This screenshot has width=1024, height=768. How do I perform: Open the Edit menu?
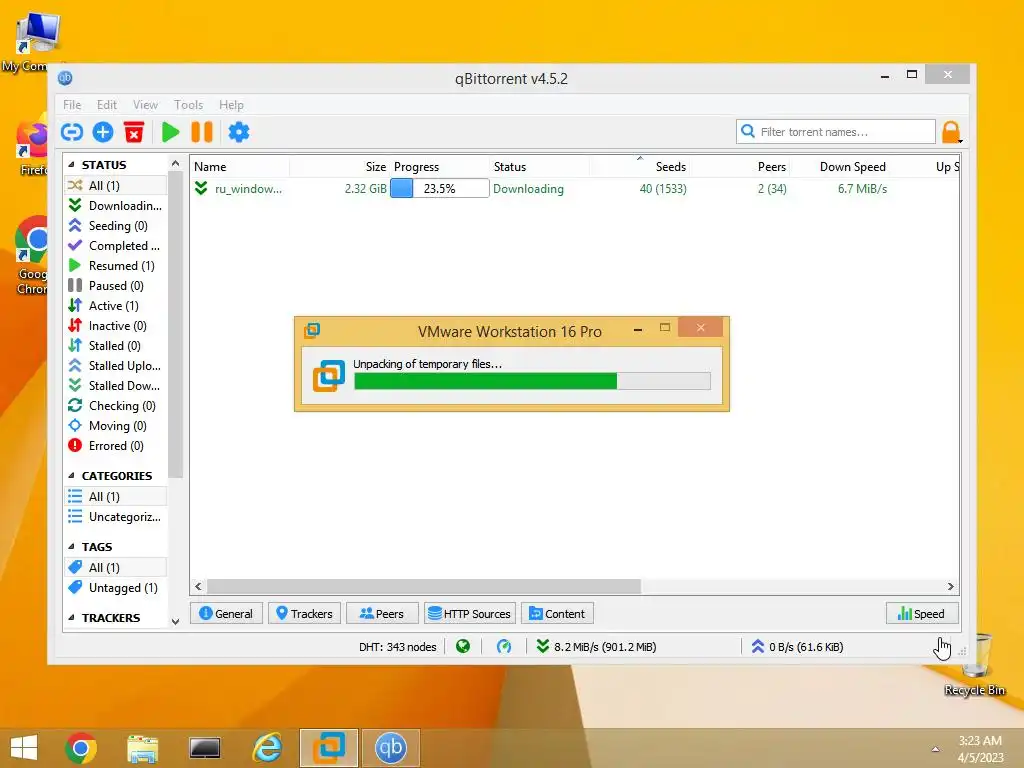point(106,104)
